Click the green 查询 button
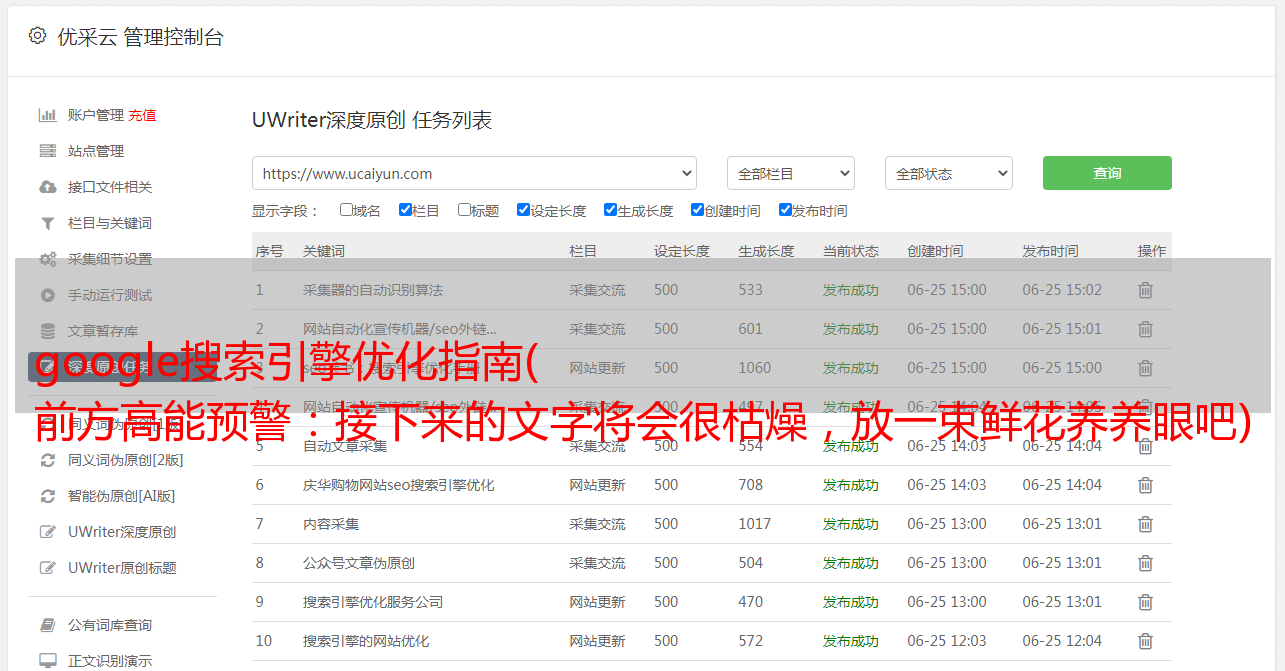Viewport: 1285px width, 671px height. 1107,173
